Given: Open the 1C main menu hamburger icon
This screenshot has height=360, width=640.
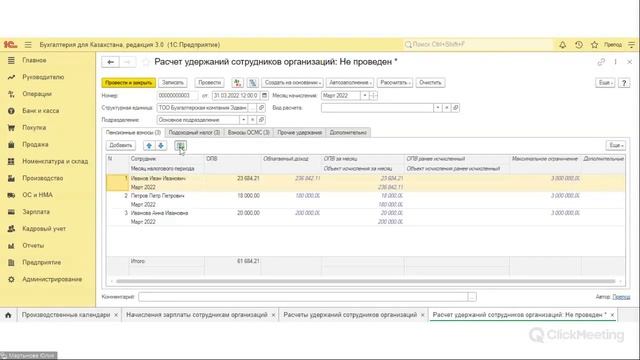Looking at the screenshot, I should [x=28, y=44].
